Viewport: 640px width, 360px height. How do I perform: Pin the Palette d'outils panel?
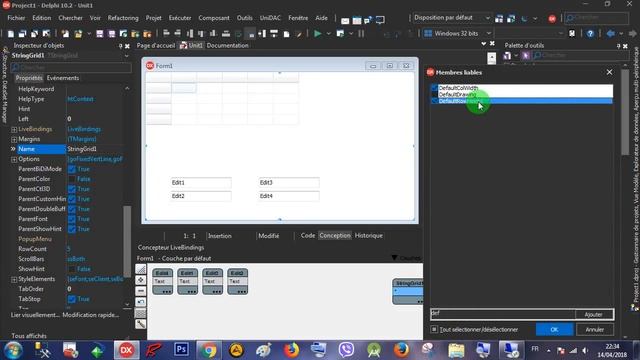pyautogui.click(x=618, y=46)
